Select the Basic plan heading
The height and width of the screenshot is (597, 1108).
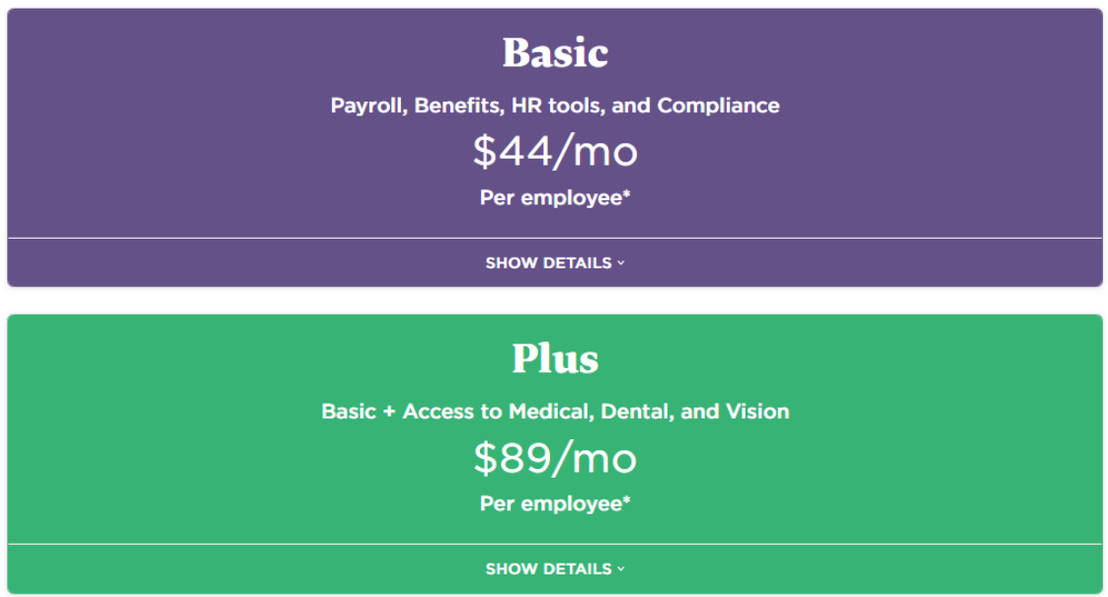tap(555, 53)
